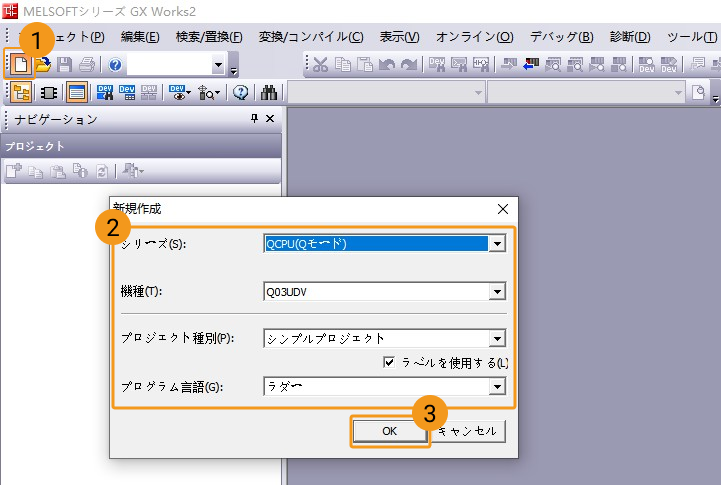Open the Tools (T) menu
This screenshot has height=485, width=721.
[x=692, y=37]
